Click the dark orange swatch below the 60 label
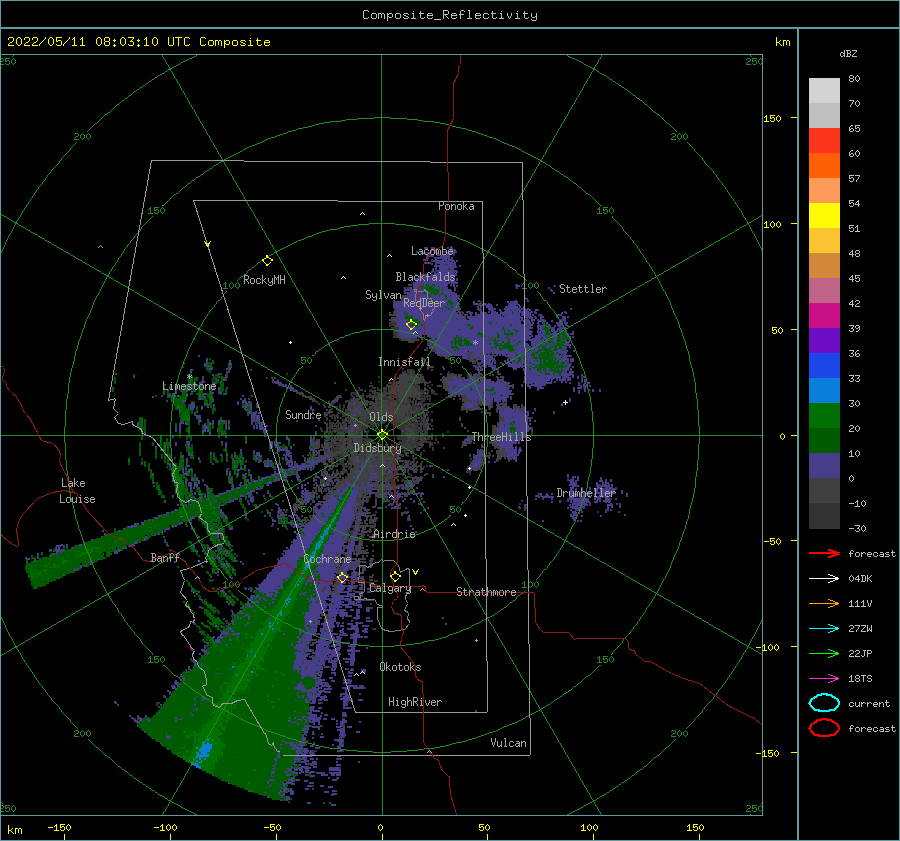 pyautogui.click(x=824, y=166)
